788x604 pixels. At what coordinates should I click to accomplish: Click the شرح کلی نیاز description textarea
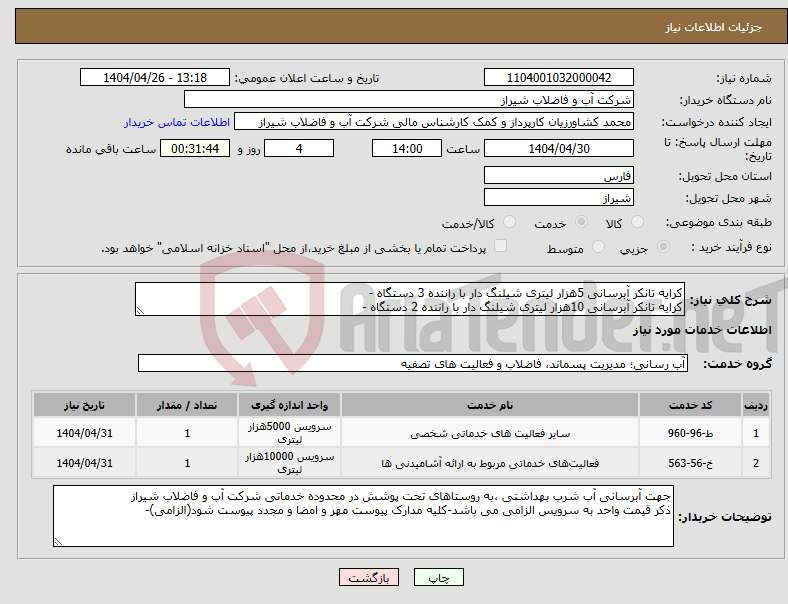click(x=410, y=299)
